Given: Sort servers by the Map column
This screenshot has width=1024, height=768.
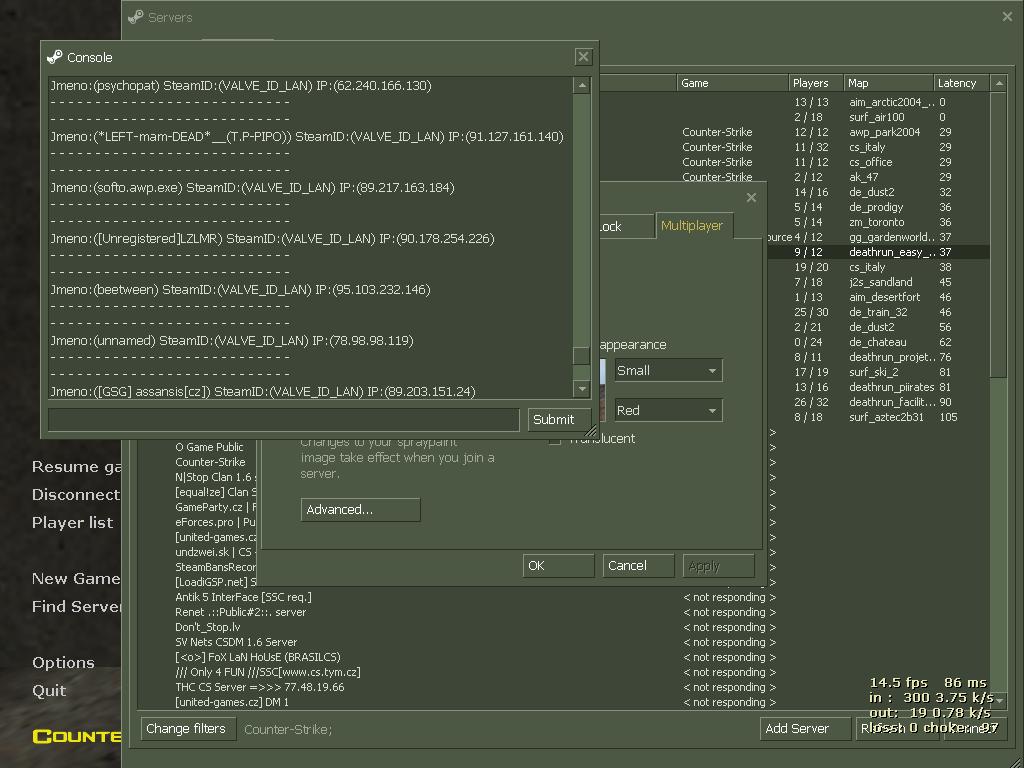Looking at the screenshot, I should pos(889,83).
